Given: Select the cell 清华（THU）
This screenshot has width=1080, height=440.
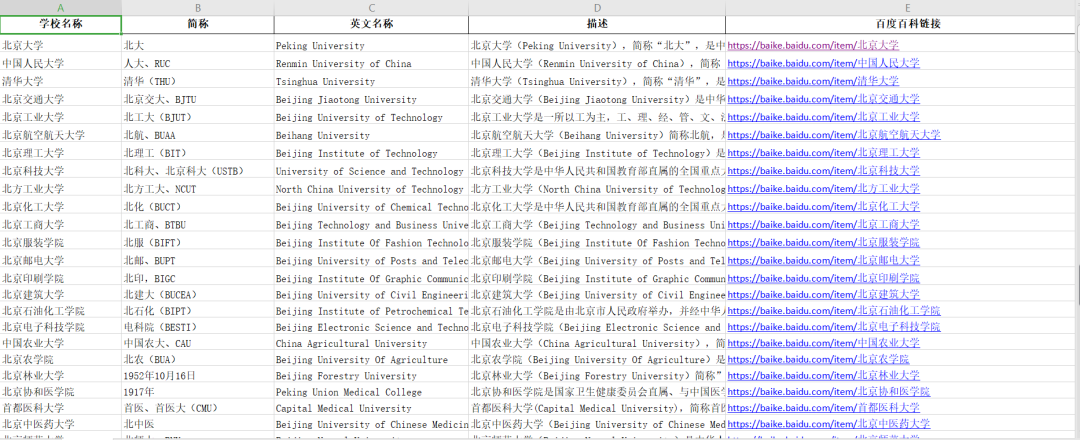Looking at the screenshot, I should click(x=198, y=81).
